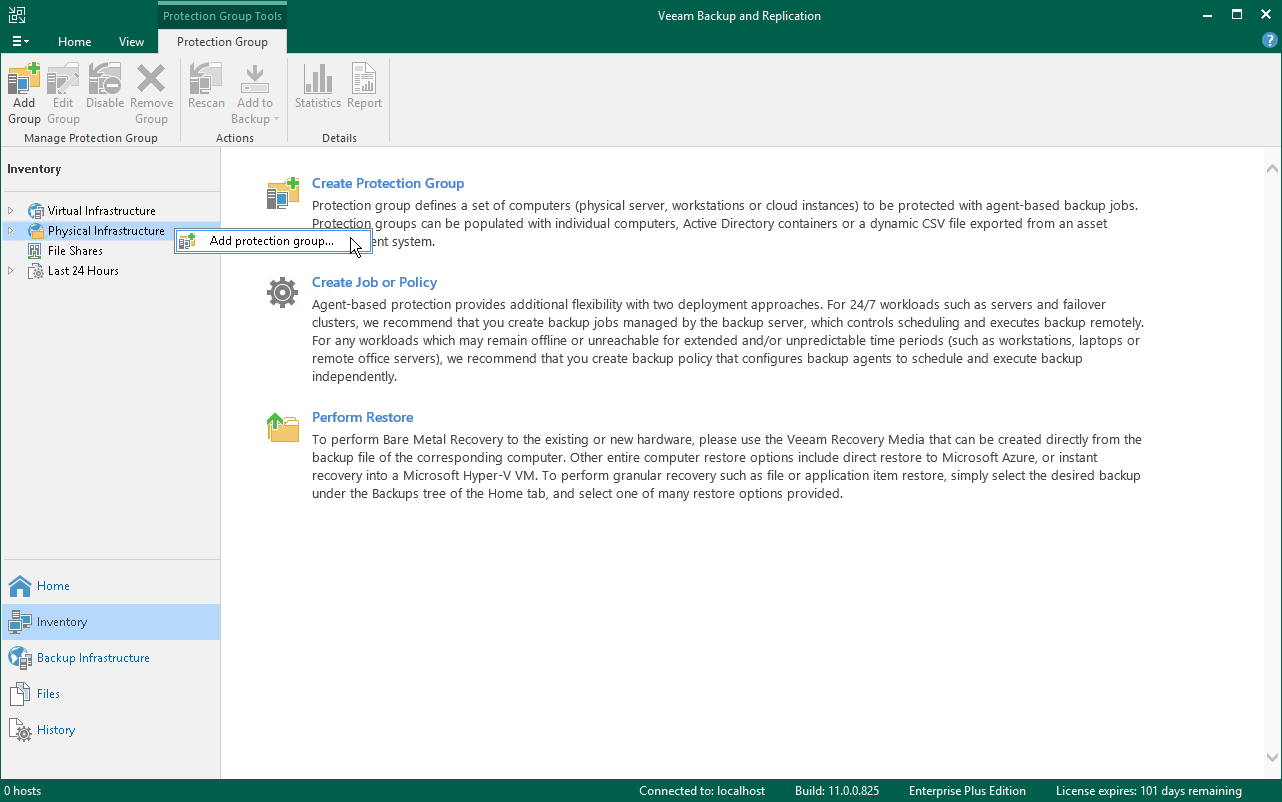This screenshot has width=1282, height=802.
Task: Go to the Home navigation view
Action: (110, 586)
